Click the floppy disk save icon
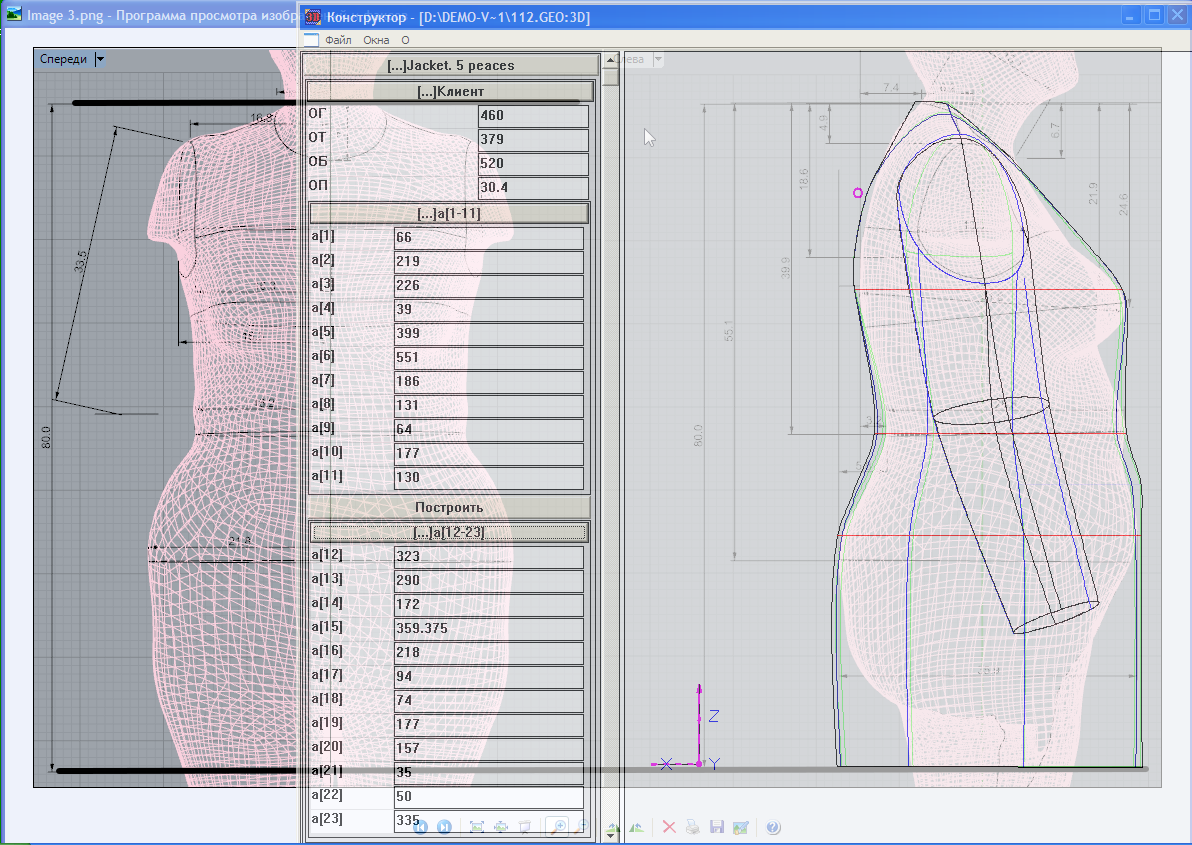1192x845 pixels. pos(716,827)
